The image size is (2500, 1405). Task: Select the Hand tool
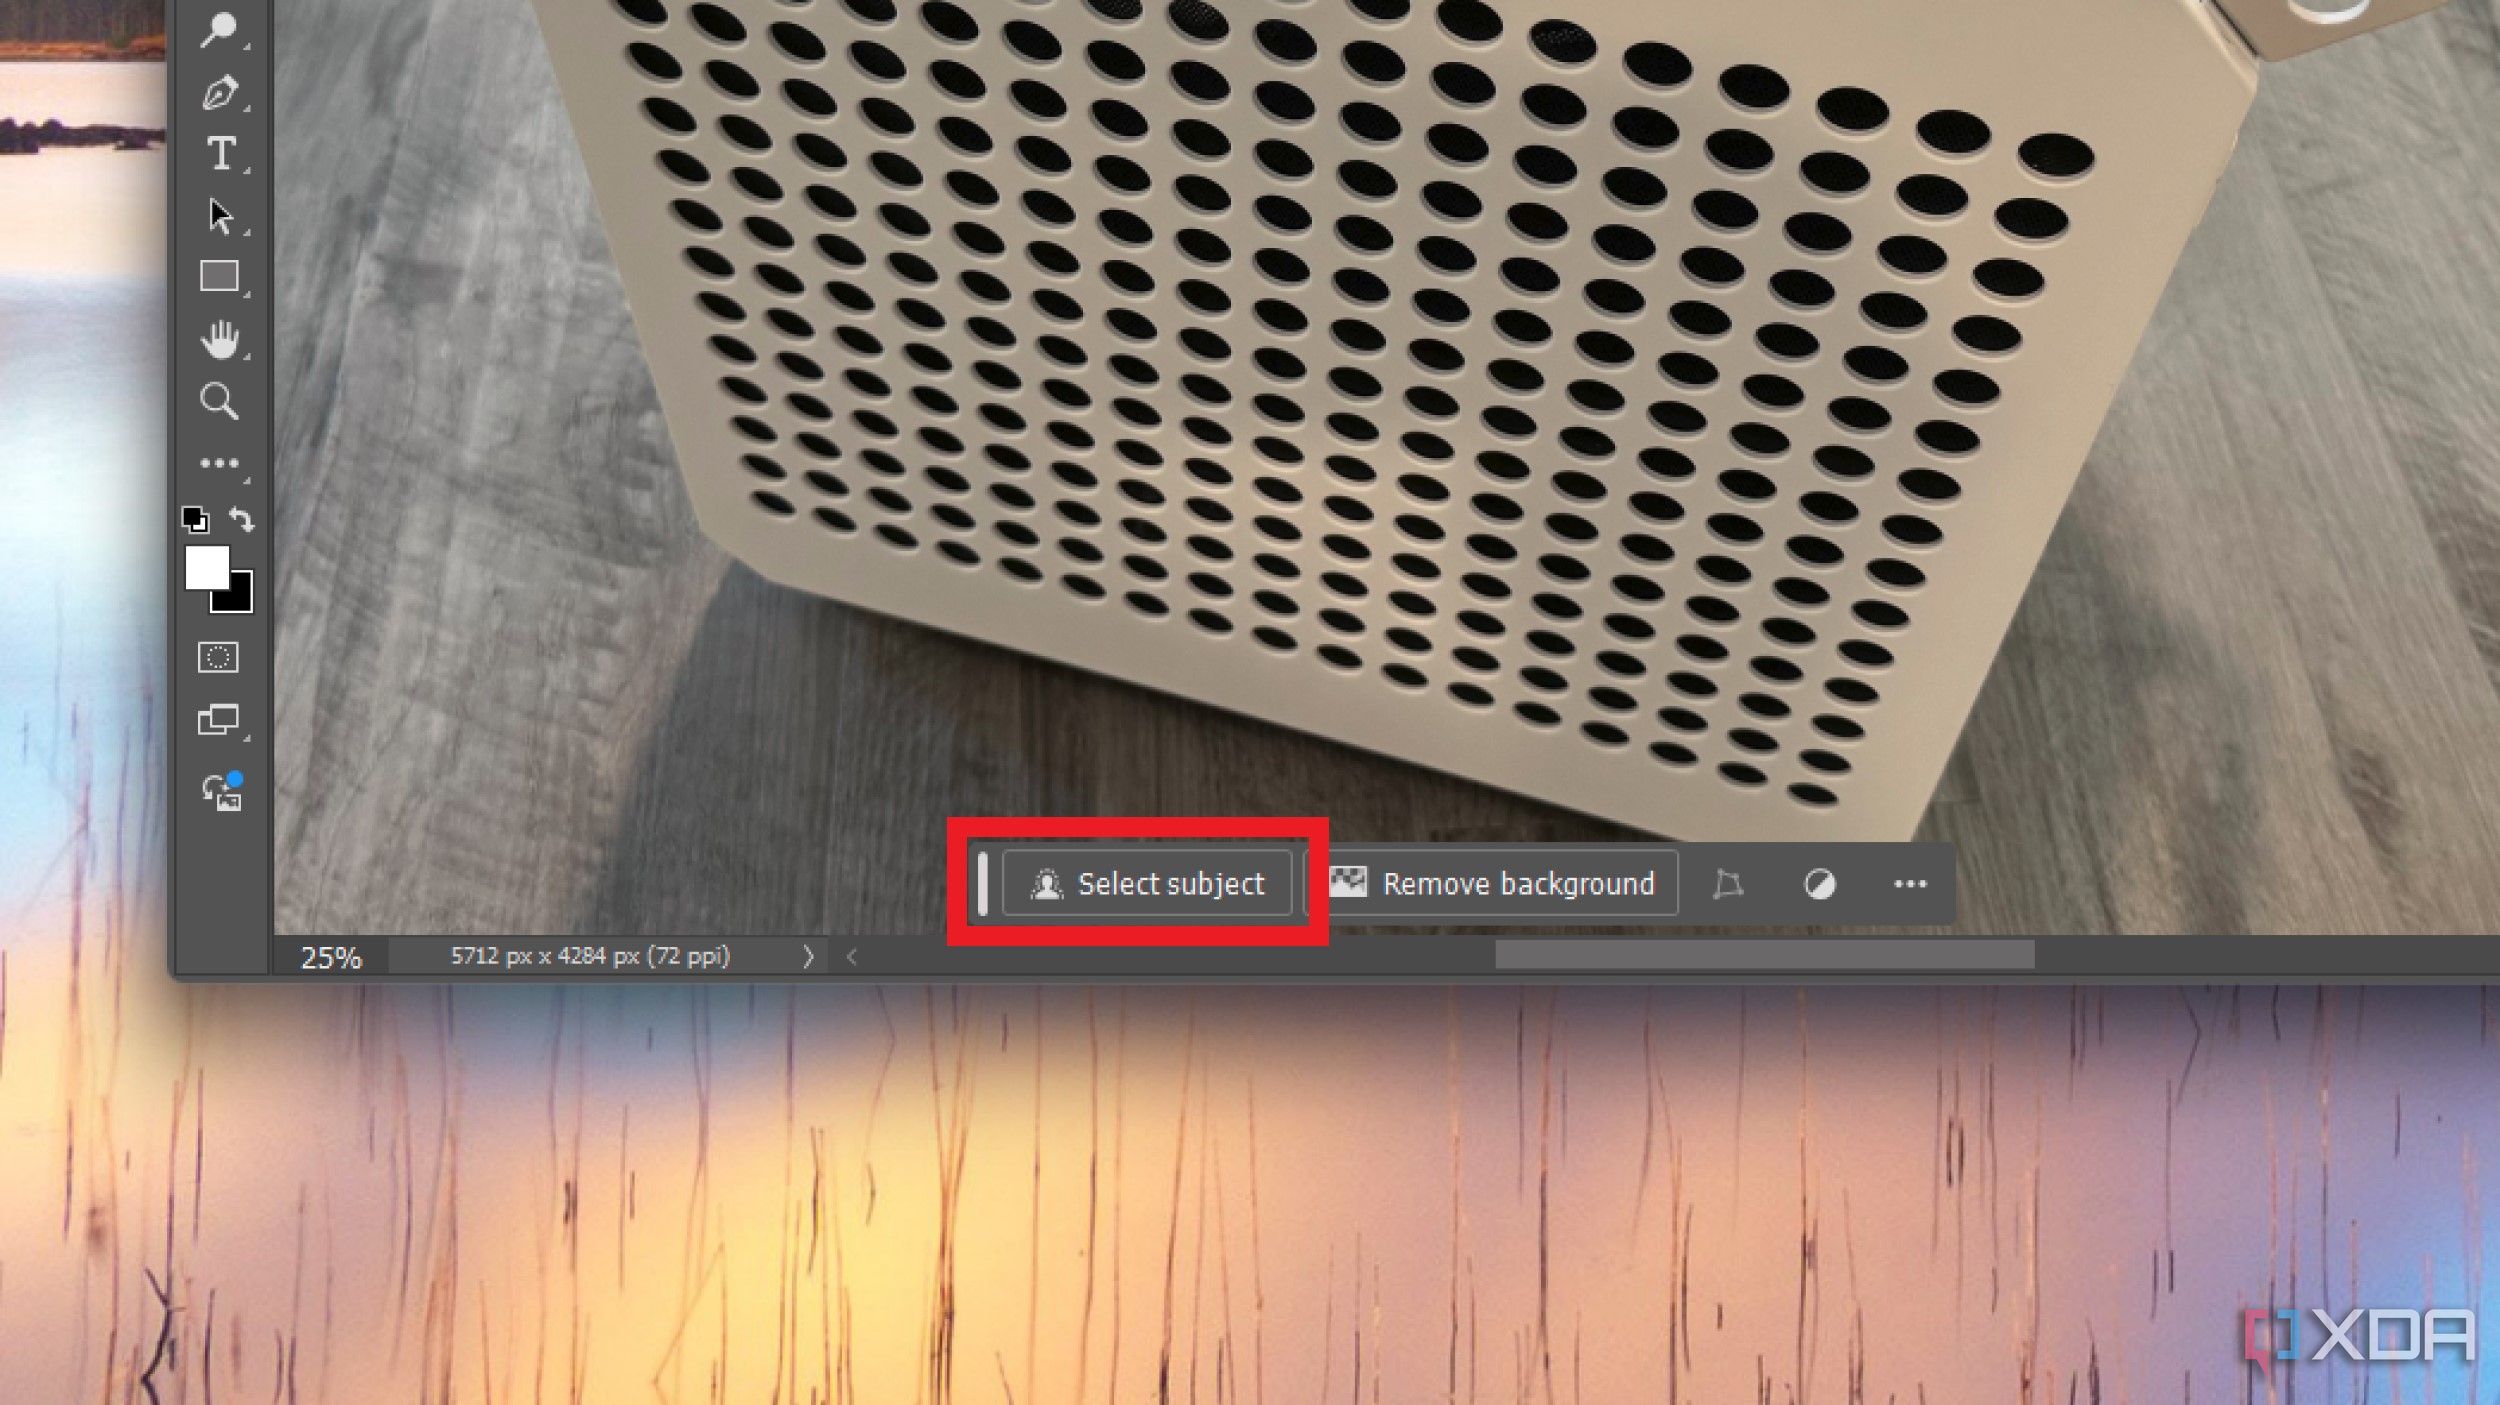coord(218,338)
